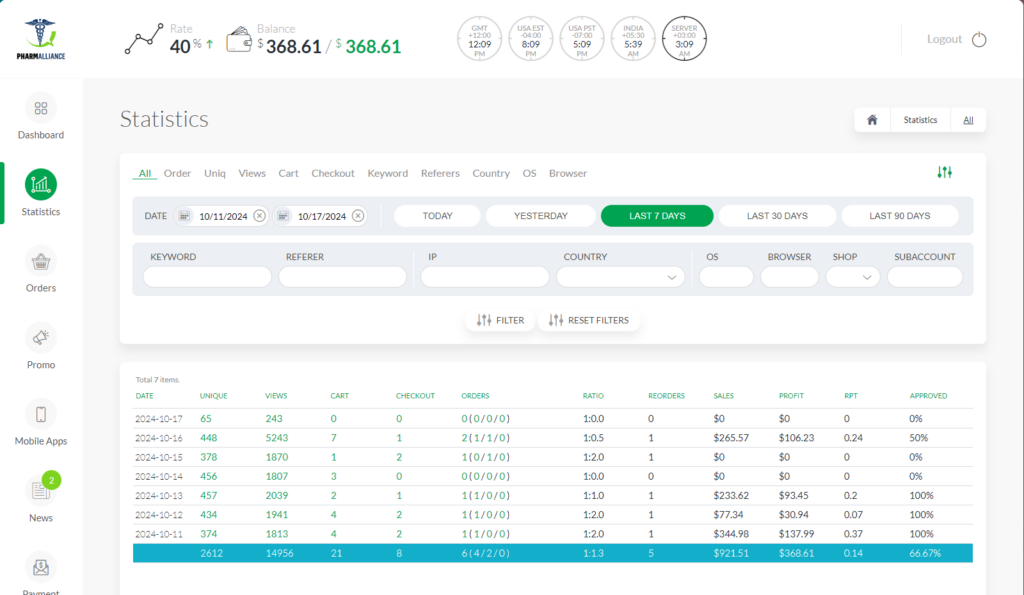1024x595 pixels.
Task: Switch to the Order tab
Action: (177, 173)
